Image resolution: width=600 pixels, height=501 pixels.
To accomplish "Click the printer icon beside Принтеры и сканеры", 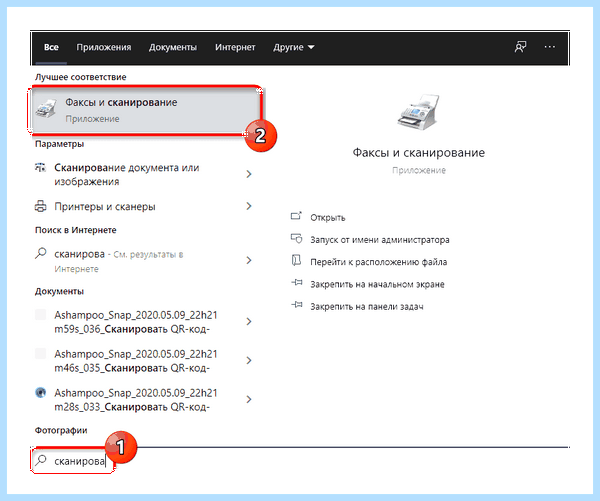I will coord(41,206).
